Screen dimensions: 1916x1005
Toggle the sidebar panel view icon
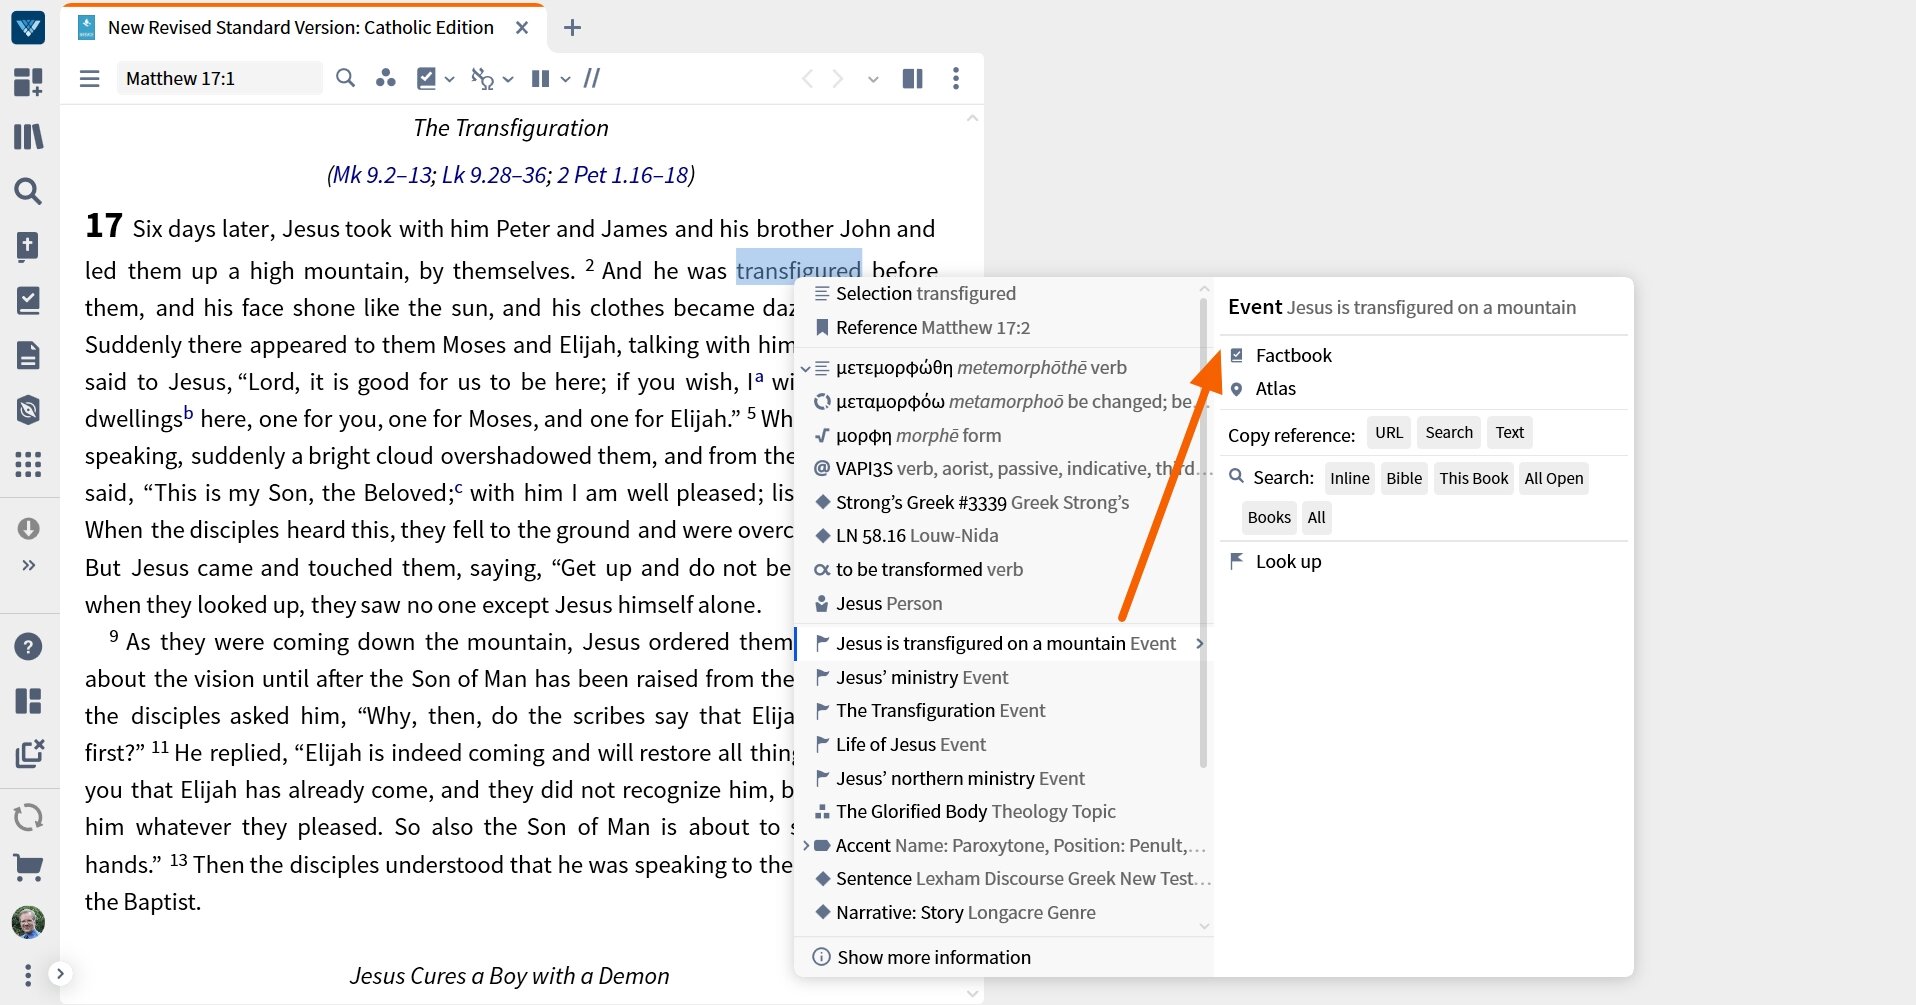912,78
